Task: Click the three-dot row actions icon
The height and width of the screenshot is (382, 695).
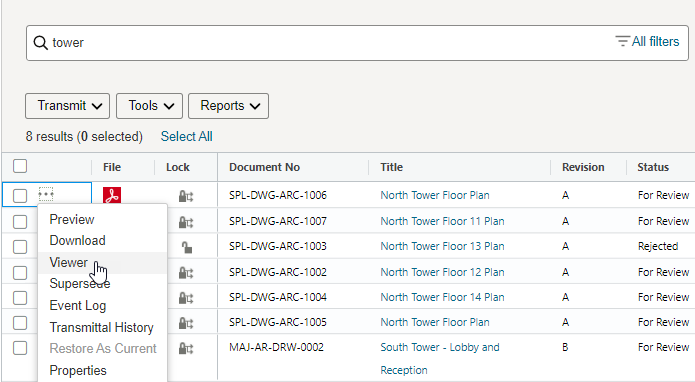Action: pyautogui.click(x=46, y=194)
